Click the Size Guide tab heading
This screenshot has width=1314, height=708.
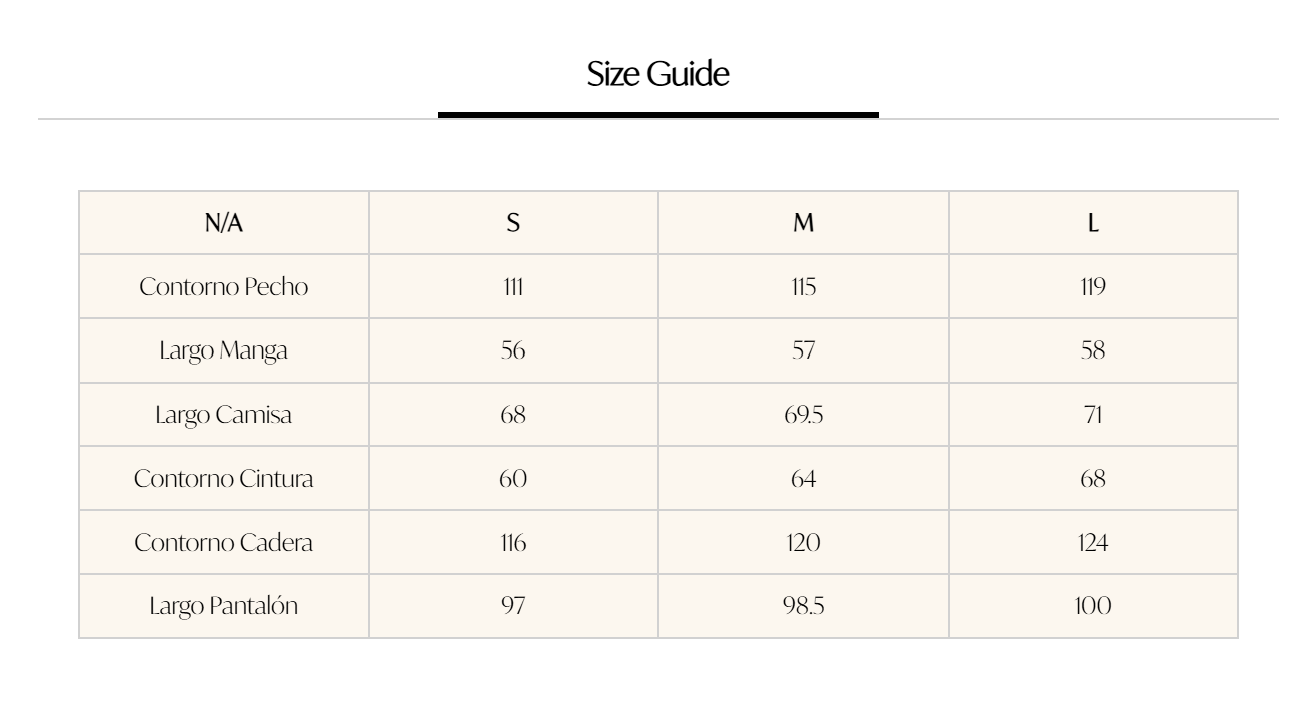657,74
